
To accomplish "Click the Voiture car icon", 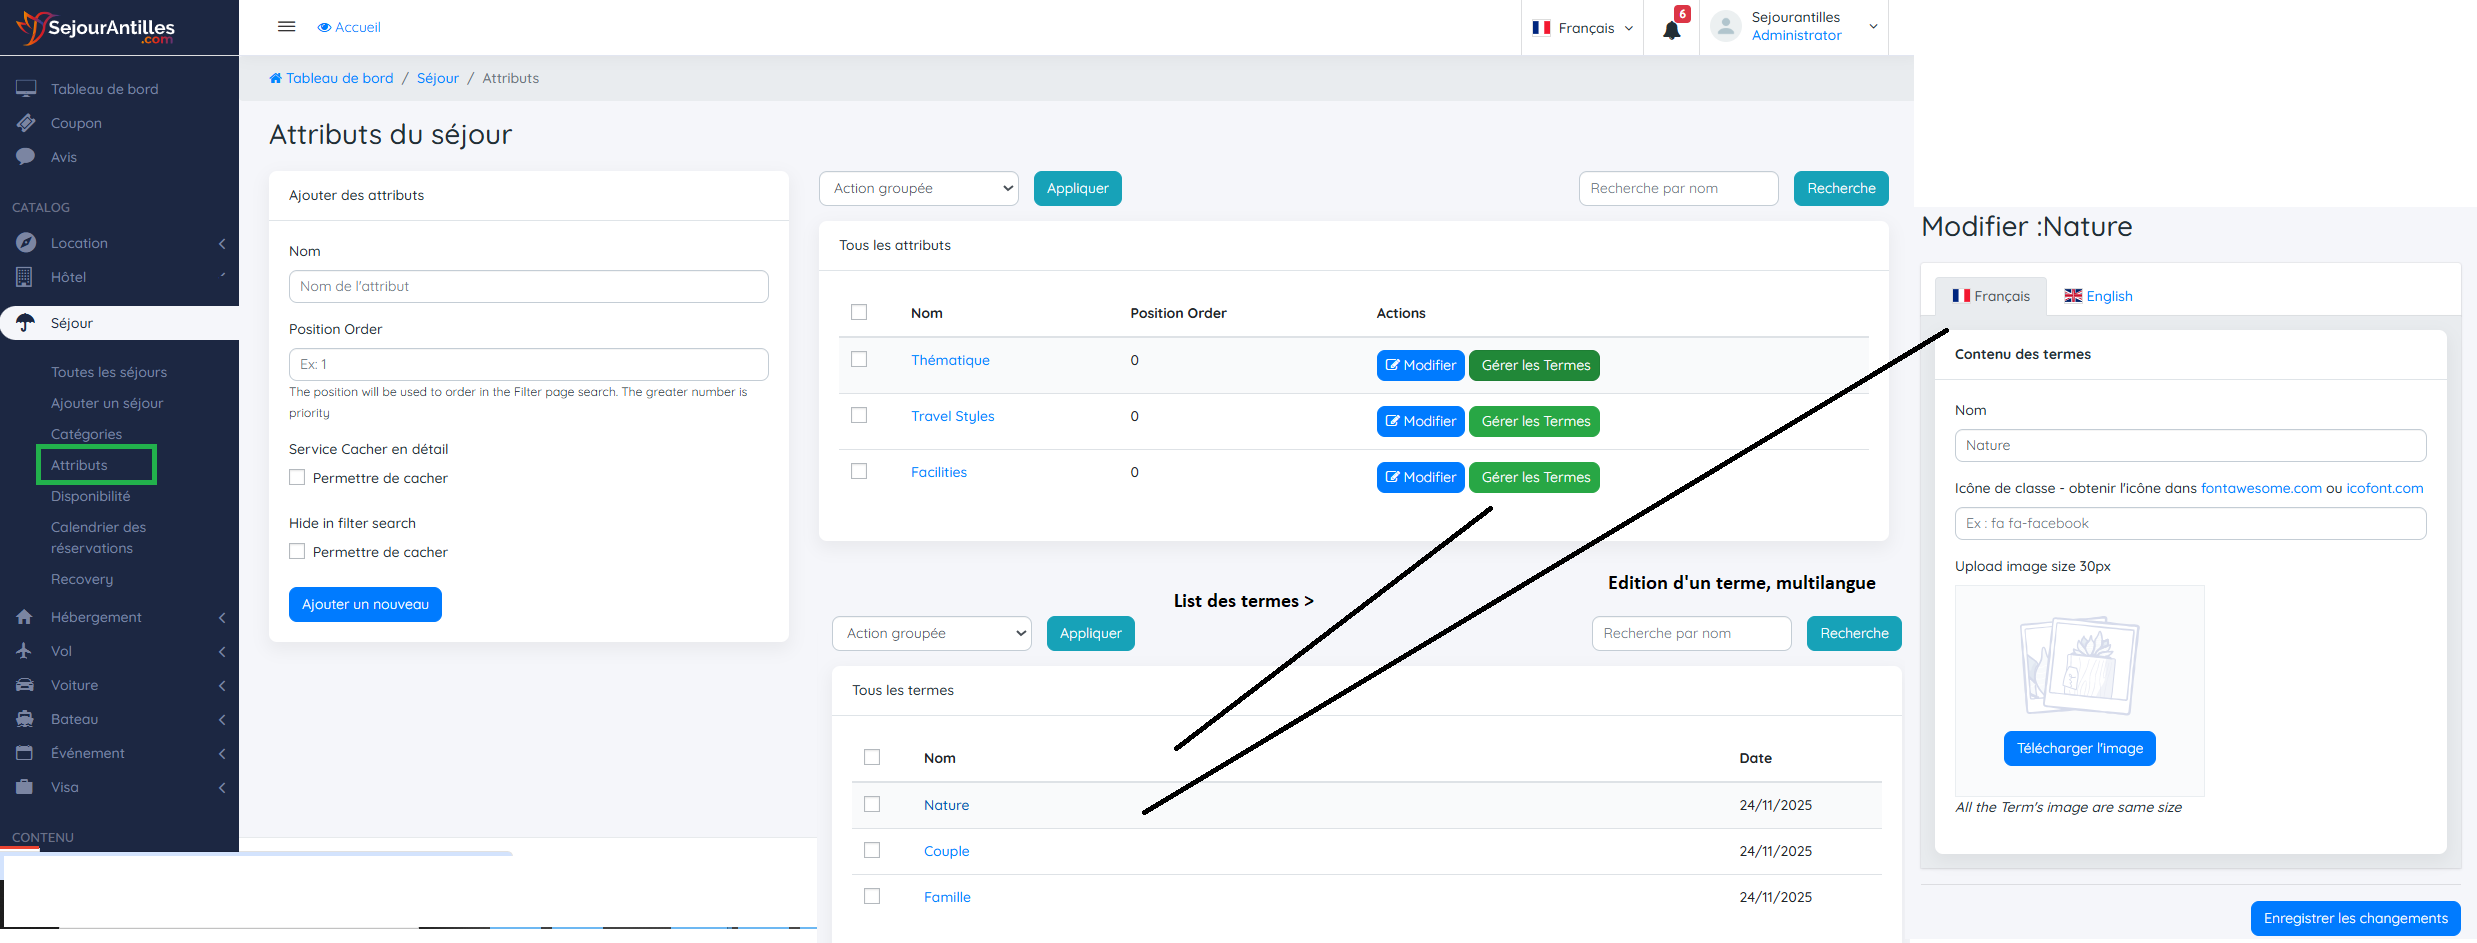I will tap(25, 685).
